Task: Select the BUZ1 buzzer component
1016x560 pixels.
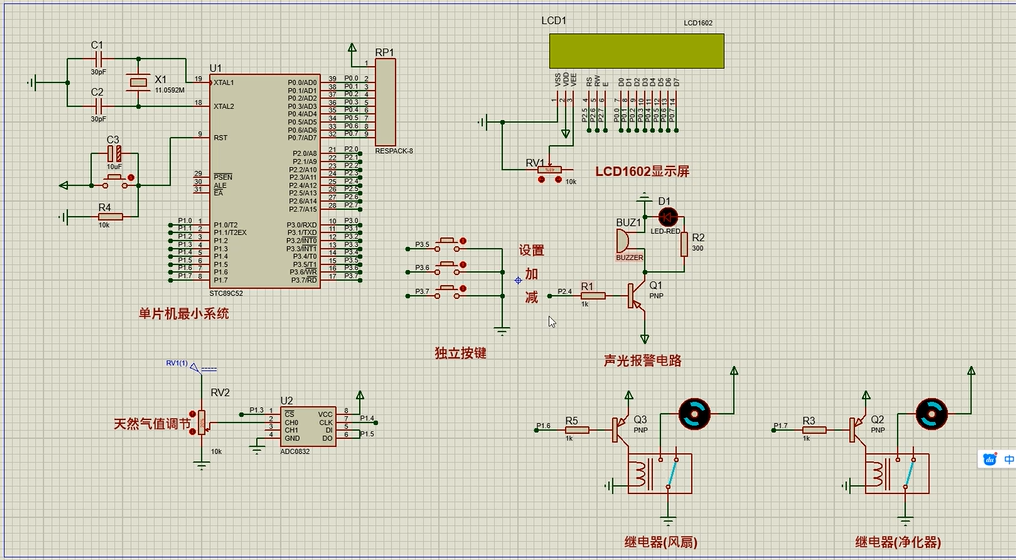Action: [624, 241]
